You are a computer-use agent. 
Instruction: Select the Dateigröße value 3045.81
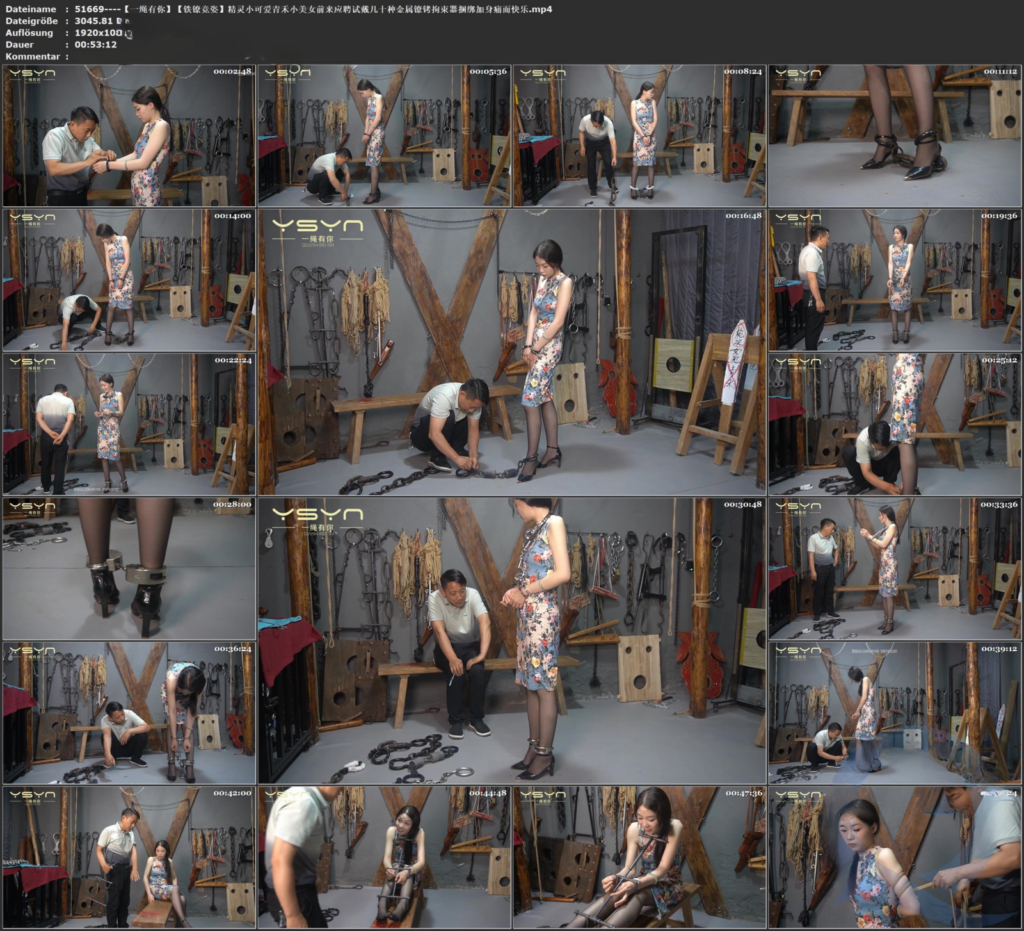(95, 21)
